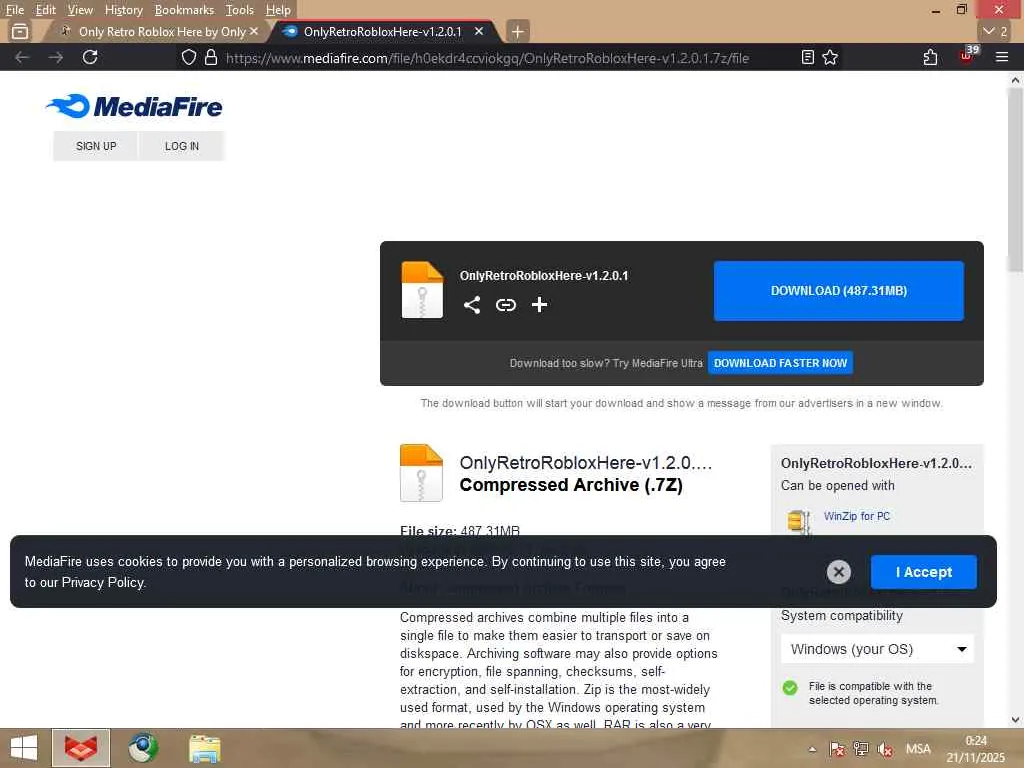Open the globe app in taskbar
The image size is (1024, 768).
click(143, 748)
